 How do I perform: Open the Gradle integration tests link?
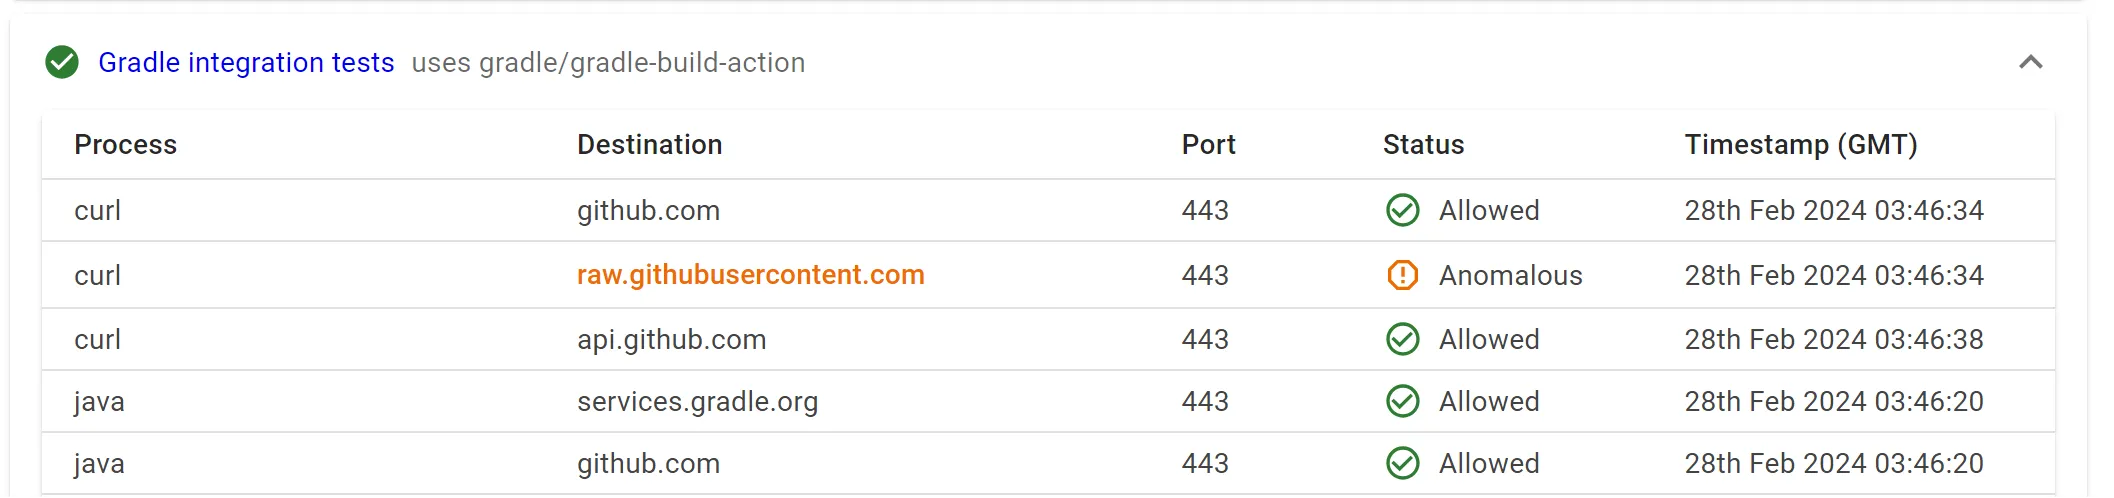tap(246, 62)
